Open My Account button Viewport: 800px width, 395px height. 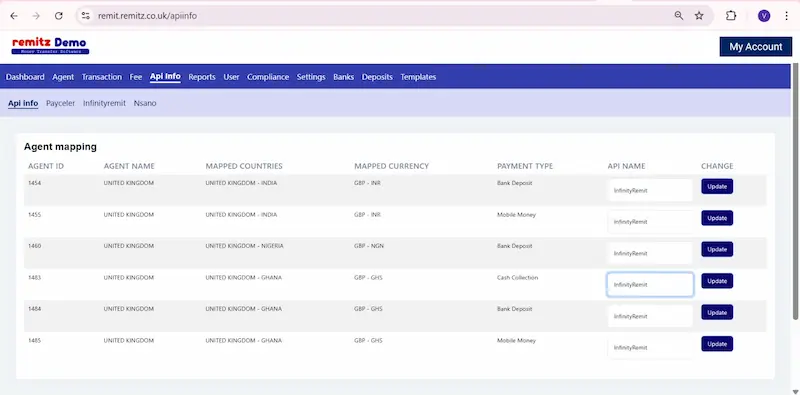click(755, 46)
